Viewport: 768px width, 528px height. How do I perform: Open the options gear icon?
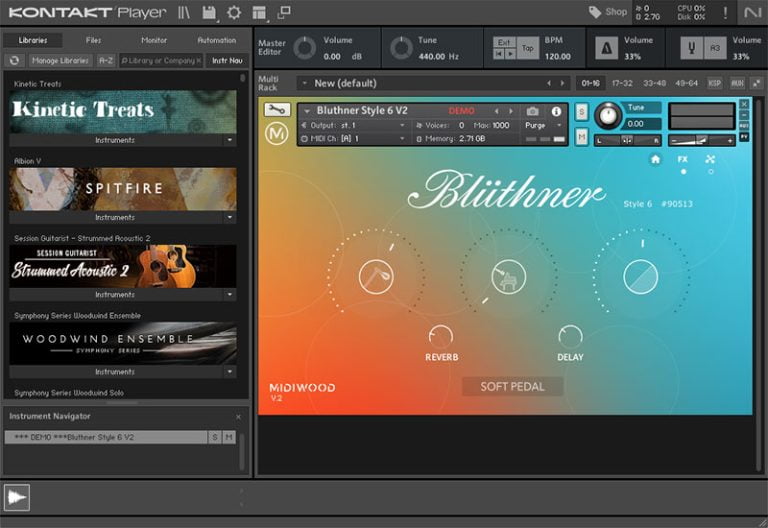234,13
